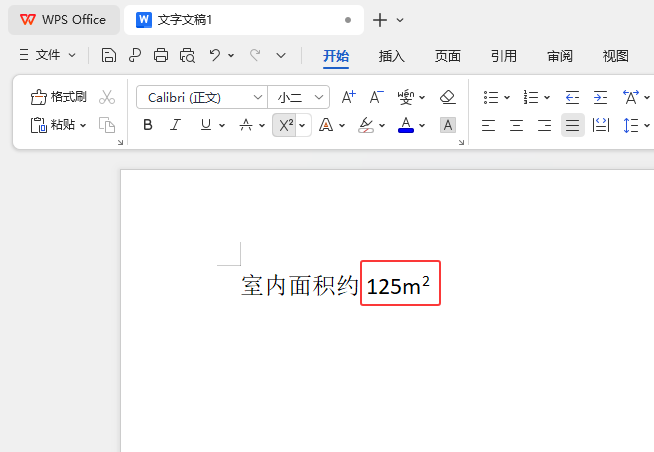Apply text highlight with the highlighter icon
Screen dimensions: 654x452
[366, 125]
